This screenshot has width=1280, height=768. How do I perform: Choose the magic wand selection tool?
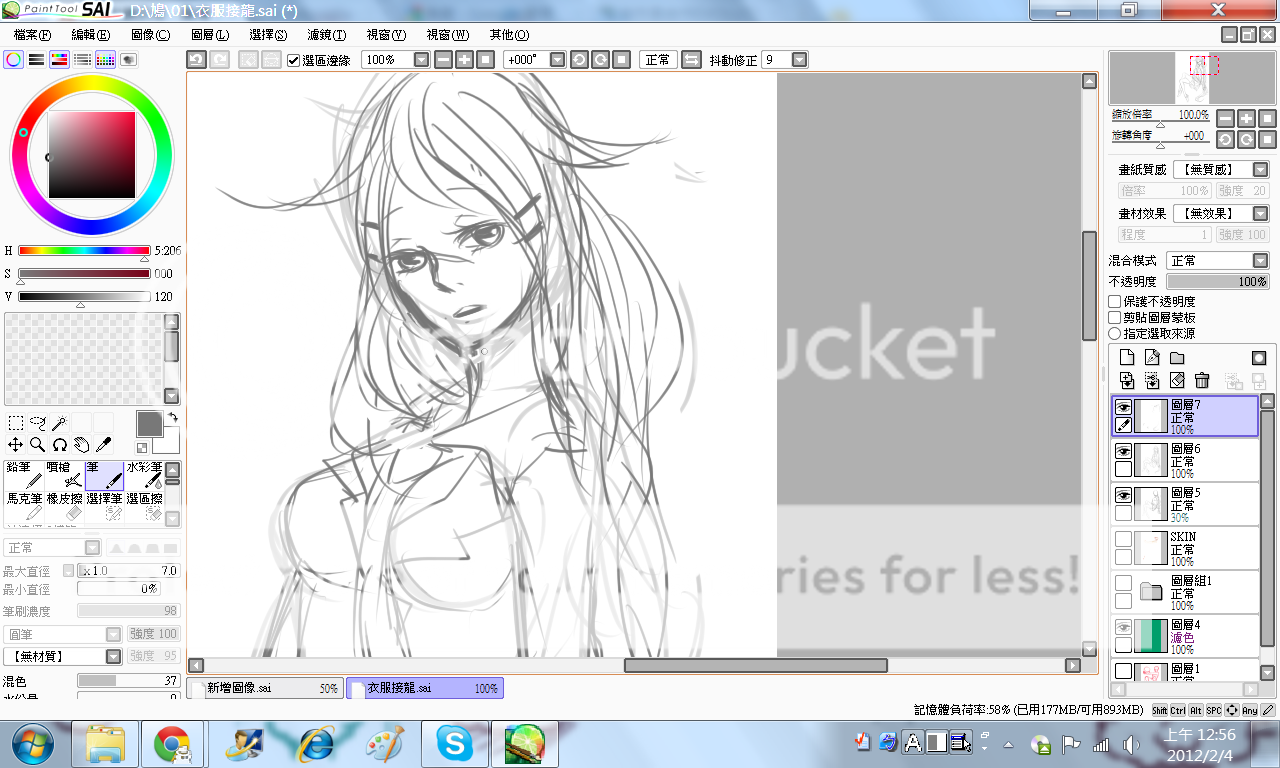coord(59,423)
